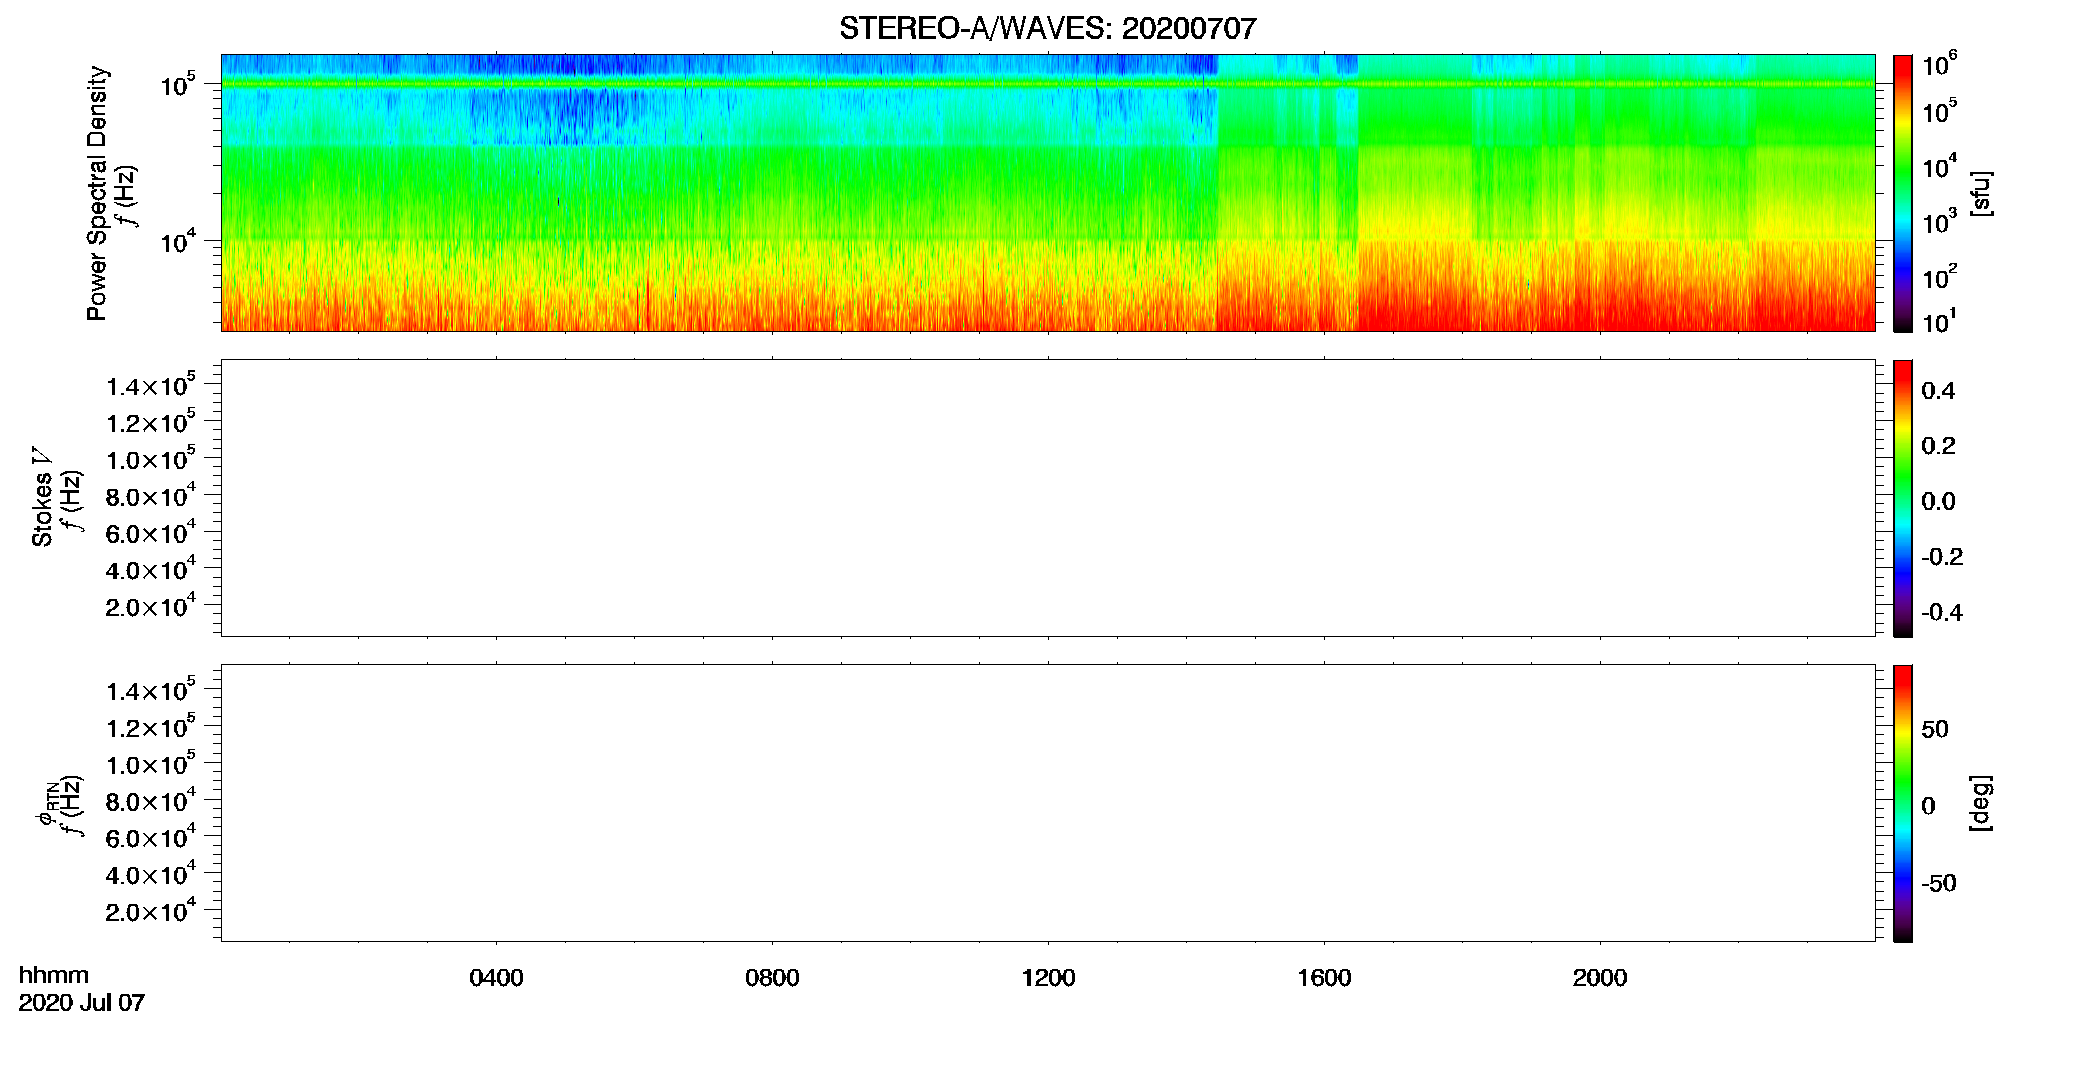Click the Power Spectral Density axis label

click(97, 193)
